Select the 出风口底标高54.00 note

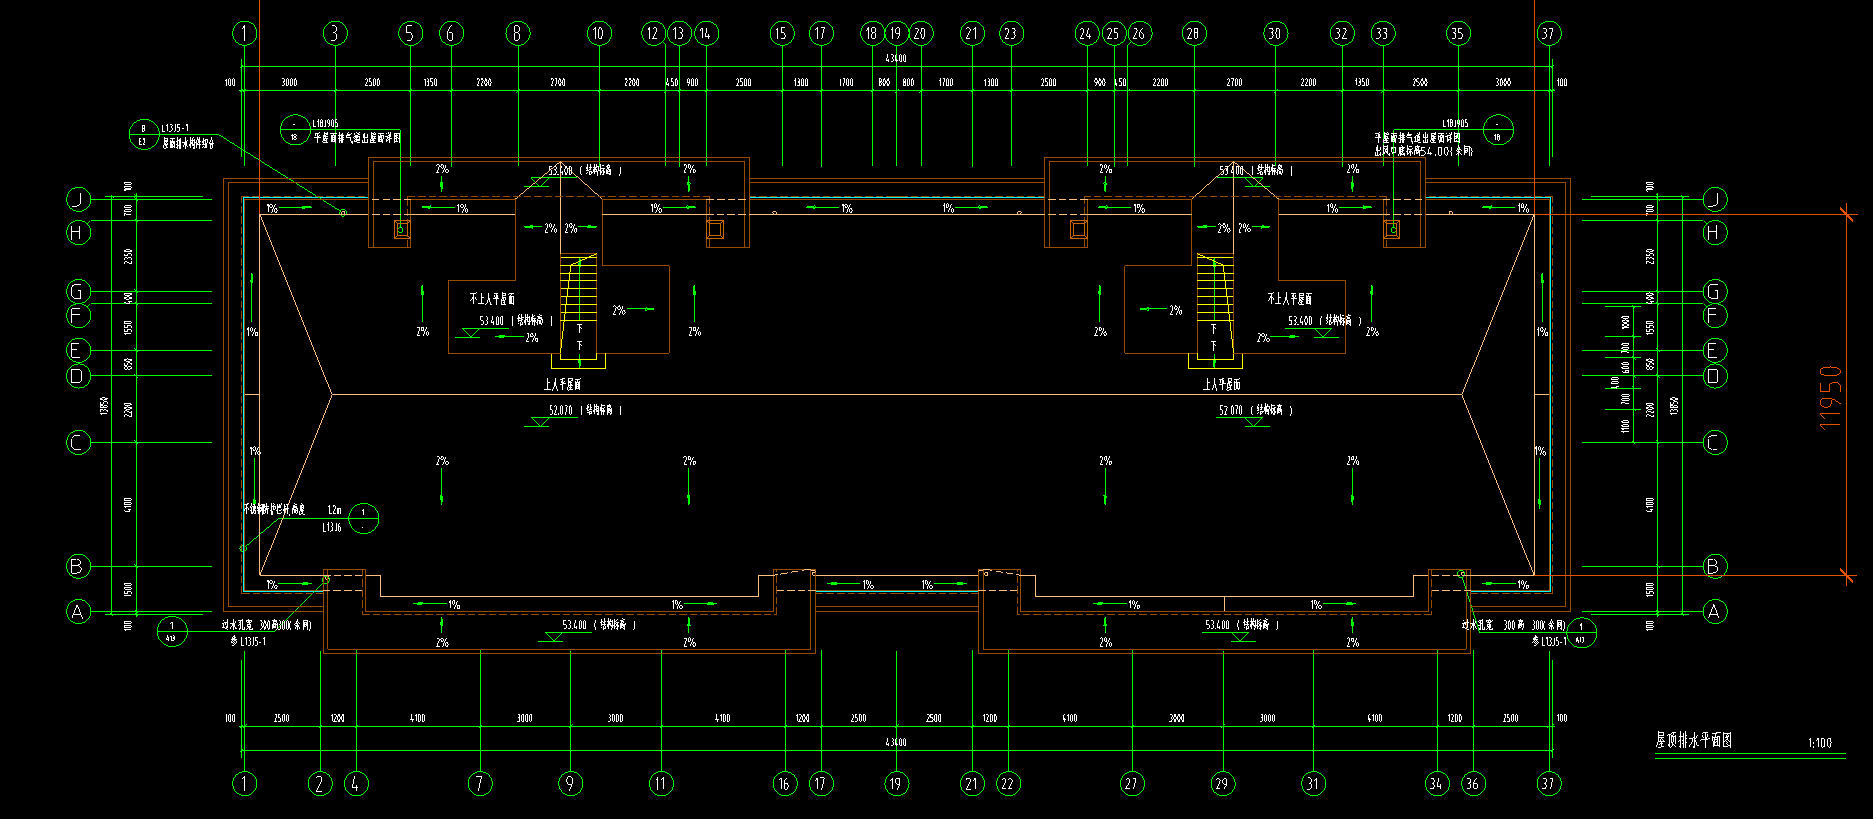pos(1423,151)
